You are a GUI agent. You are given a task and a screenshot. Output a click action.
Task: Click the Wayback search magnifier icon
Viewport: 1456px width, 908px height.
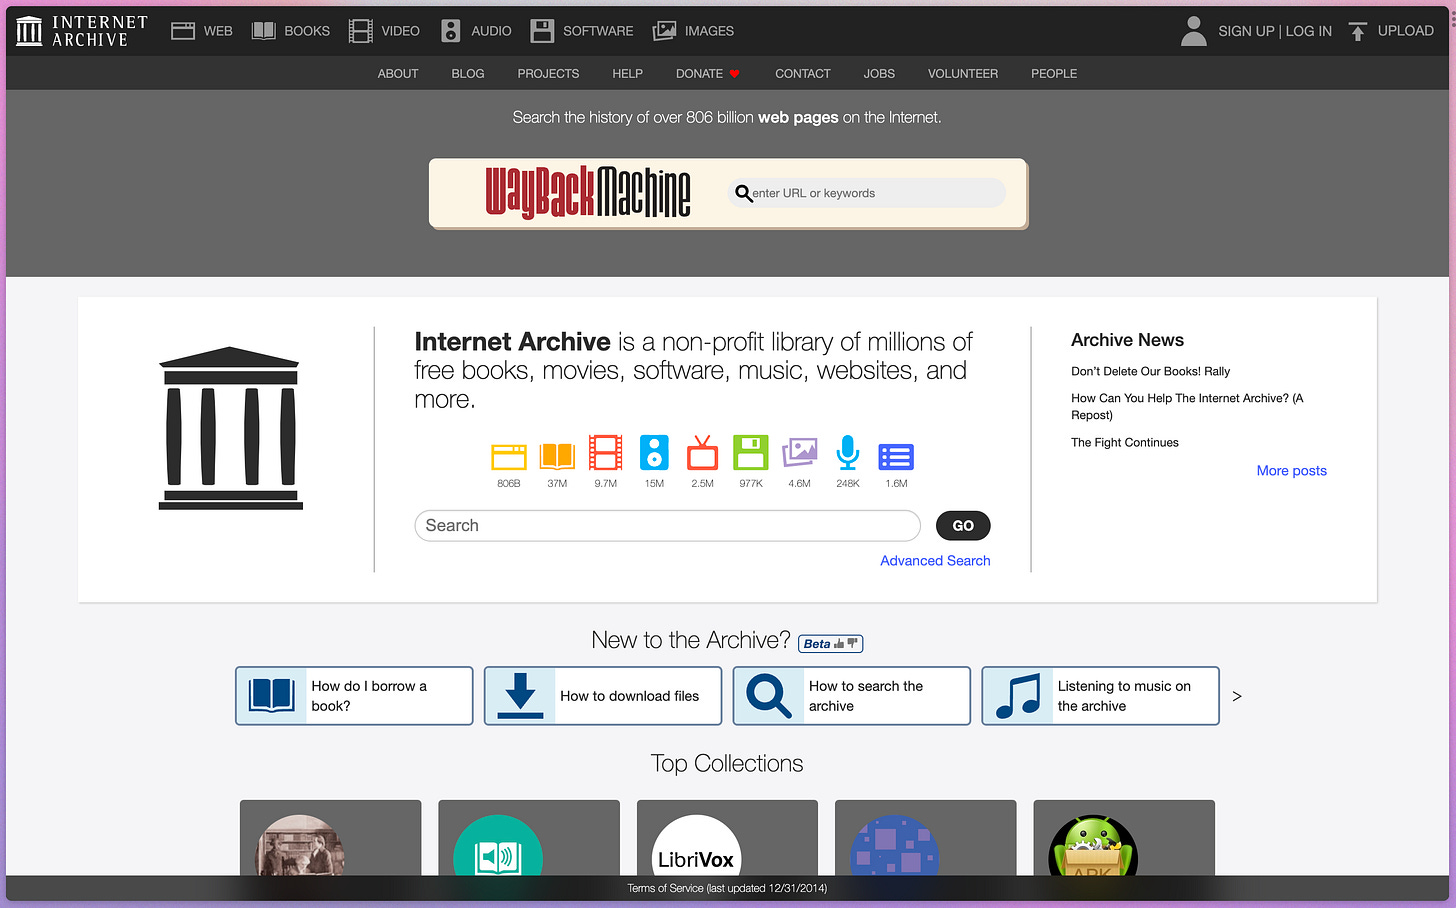743,193
